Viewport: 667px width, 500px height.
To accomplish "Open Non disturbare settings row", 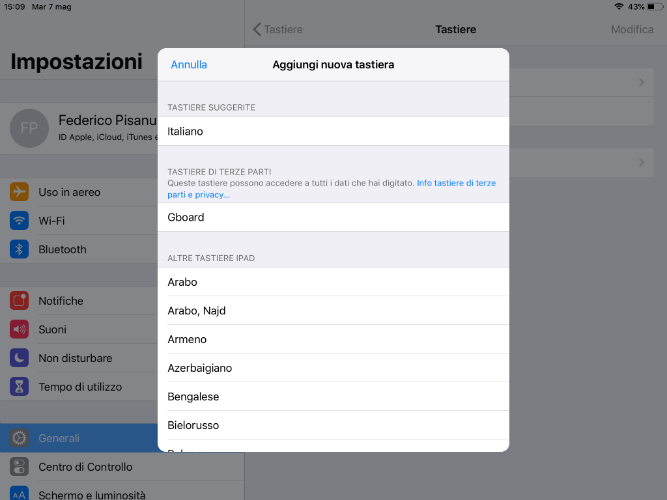I will pos(79,358).
